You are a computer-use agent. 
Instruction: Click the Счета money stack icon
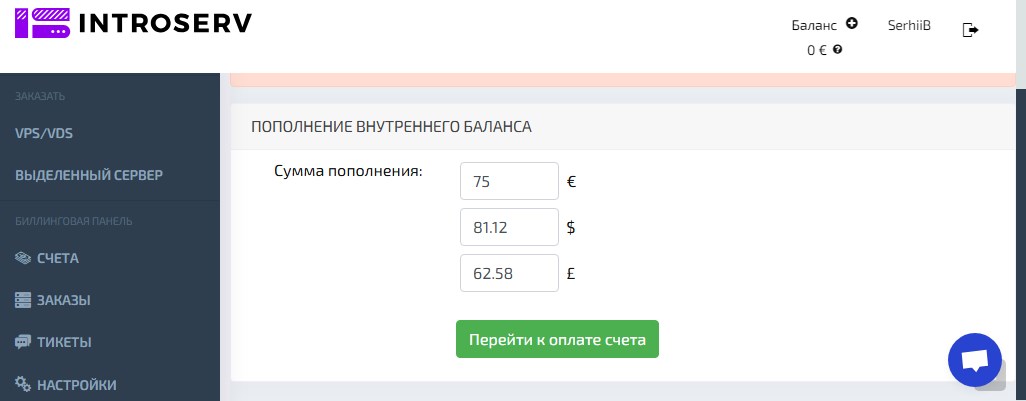[x=23, y=258]
